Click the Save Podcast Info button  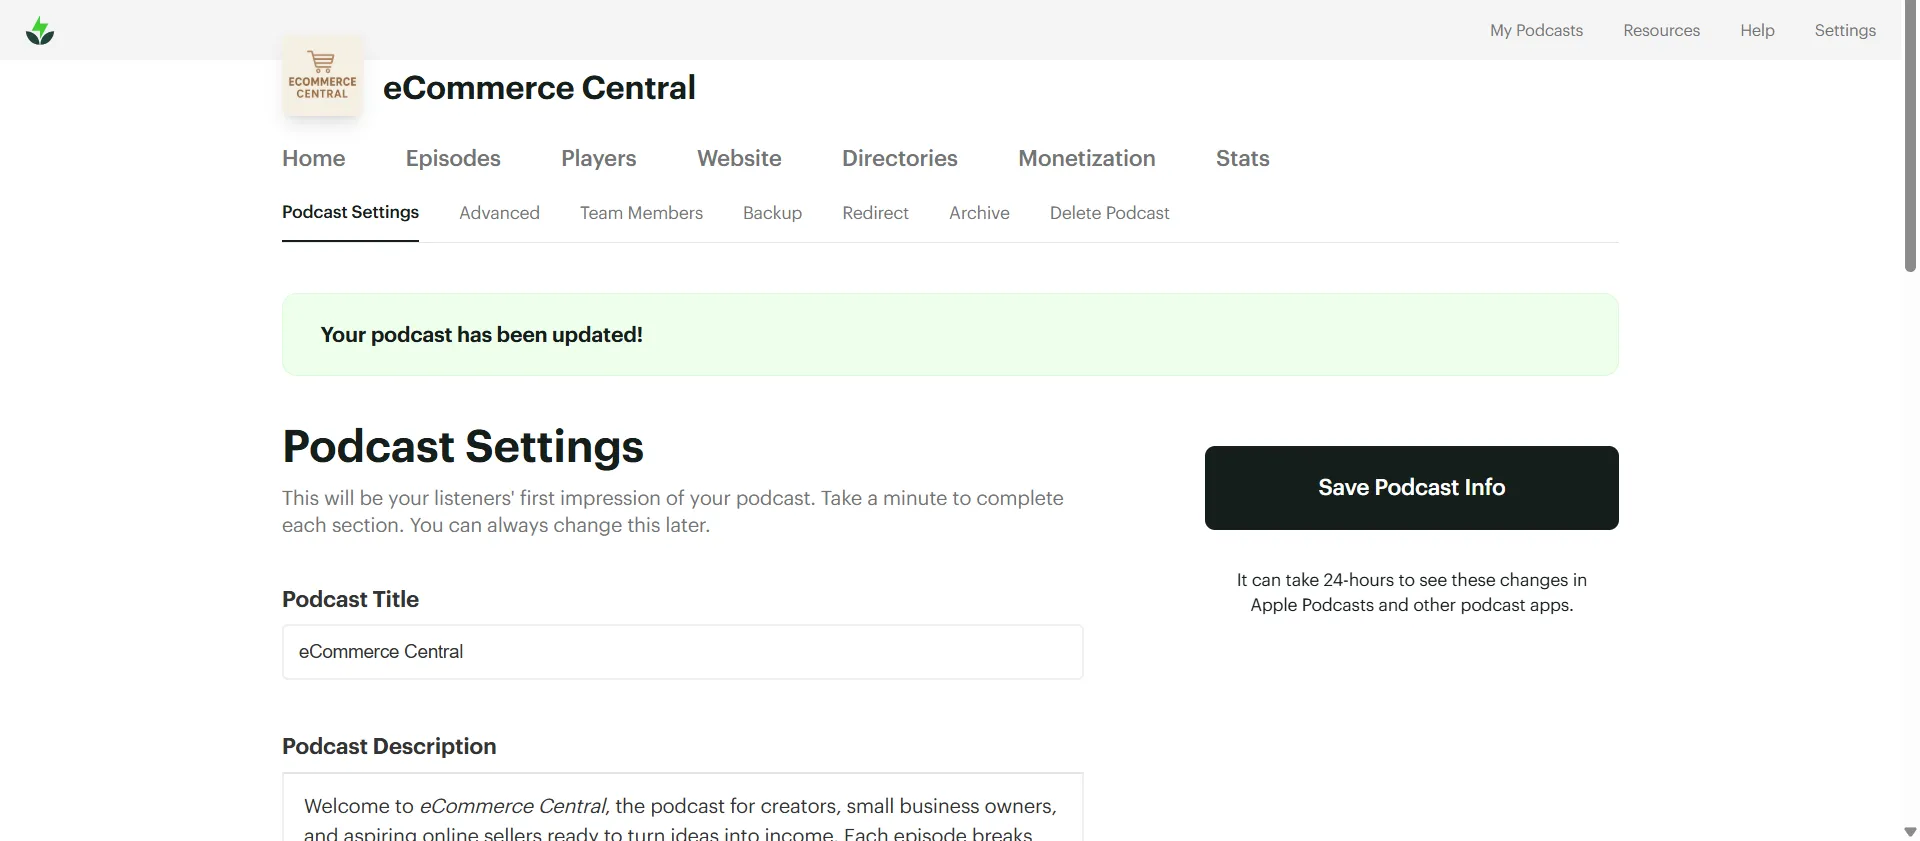pos(1411,488)
